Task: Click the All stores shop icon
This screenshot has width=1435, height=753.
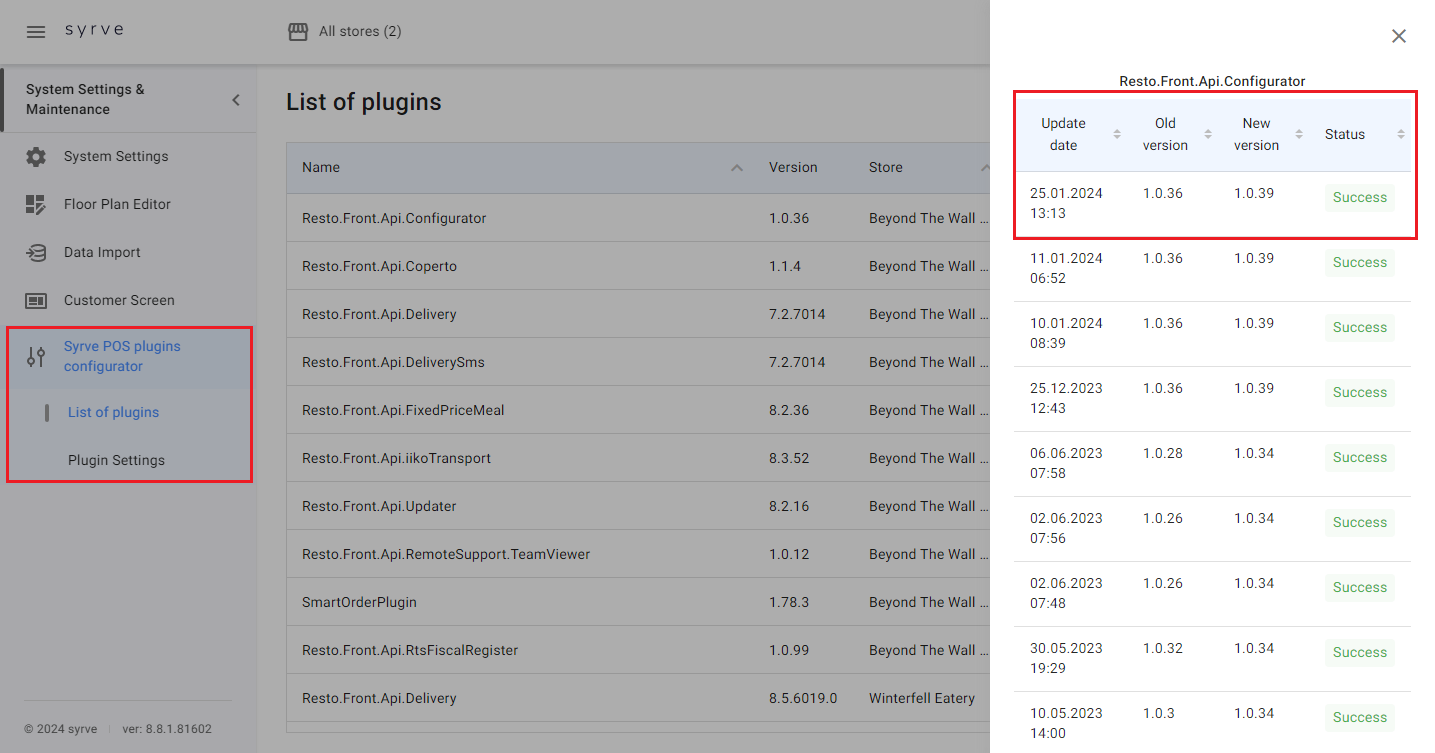Action: [x=298, y=32]
